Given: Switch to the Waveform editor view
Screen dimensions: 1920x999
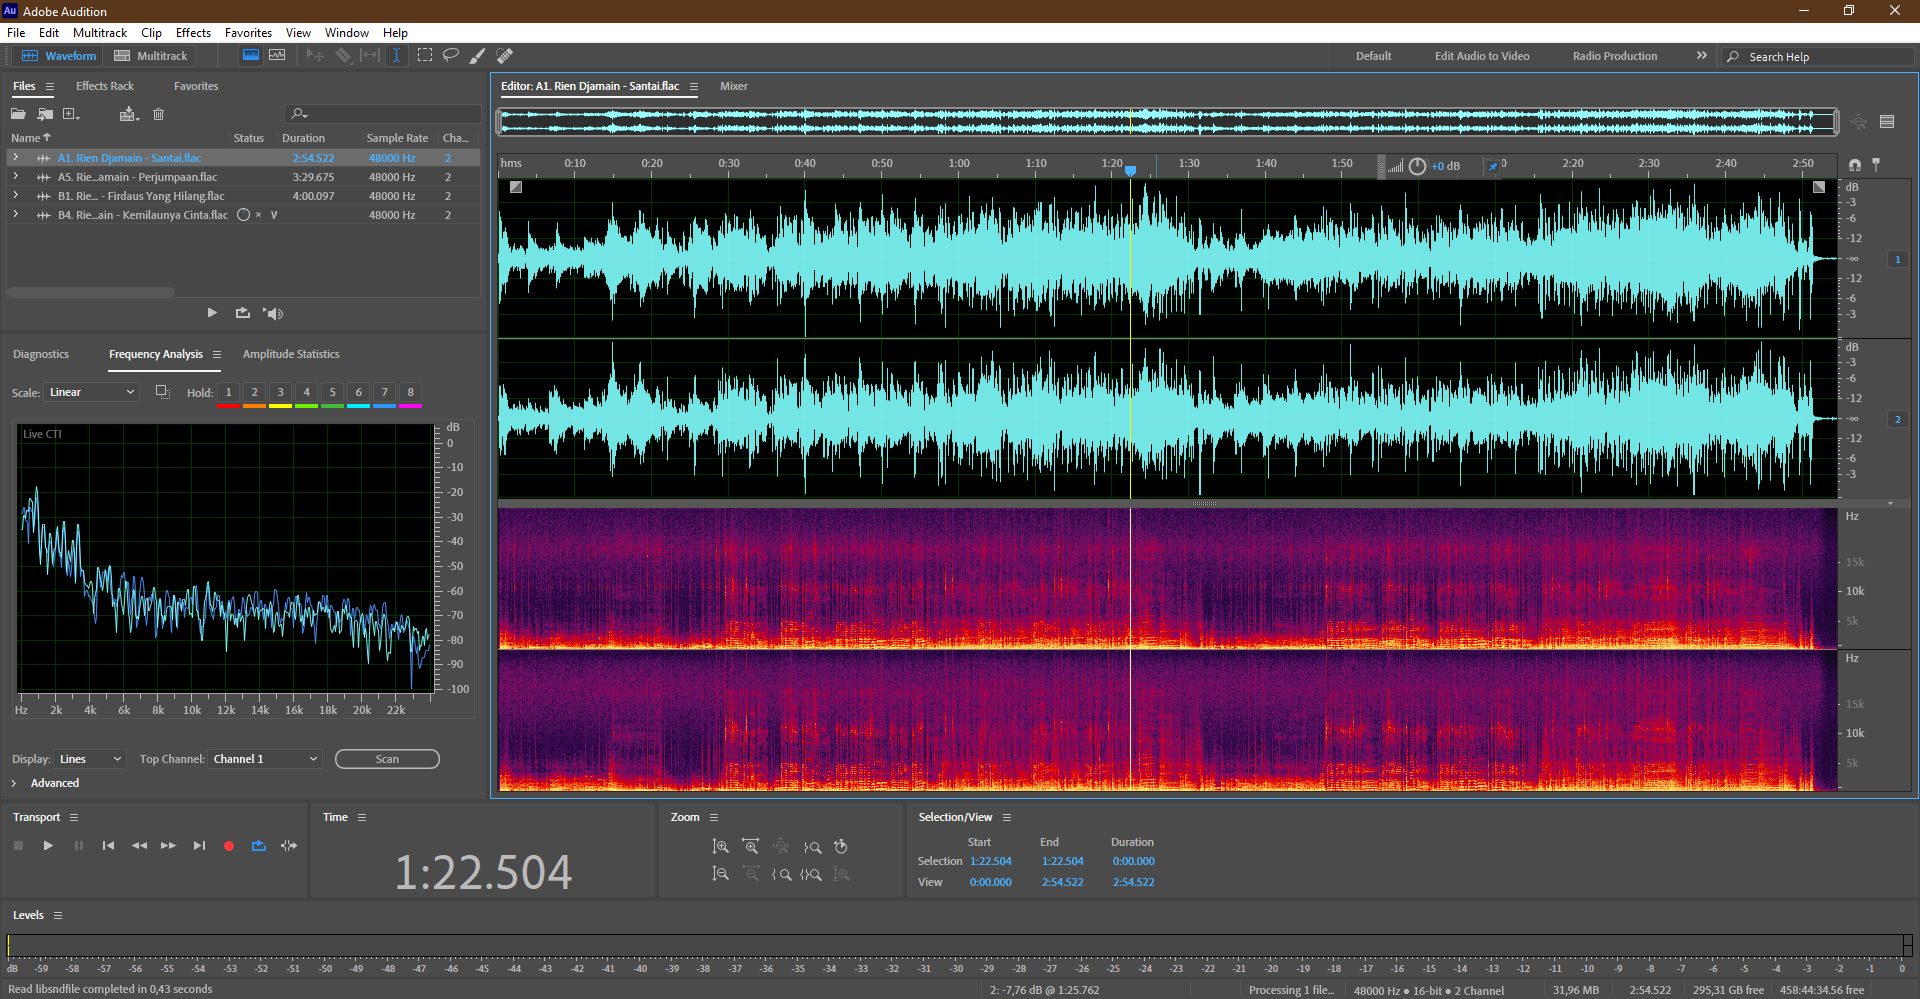Looking at the screenshot, I should [59, 56].
